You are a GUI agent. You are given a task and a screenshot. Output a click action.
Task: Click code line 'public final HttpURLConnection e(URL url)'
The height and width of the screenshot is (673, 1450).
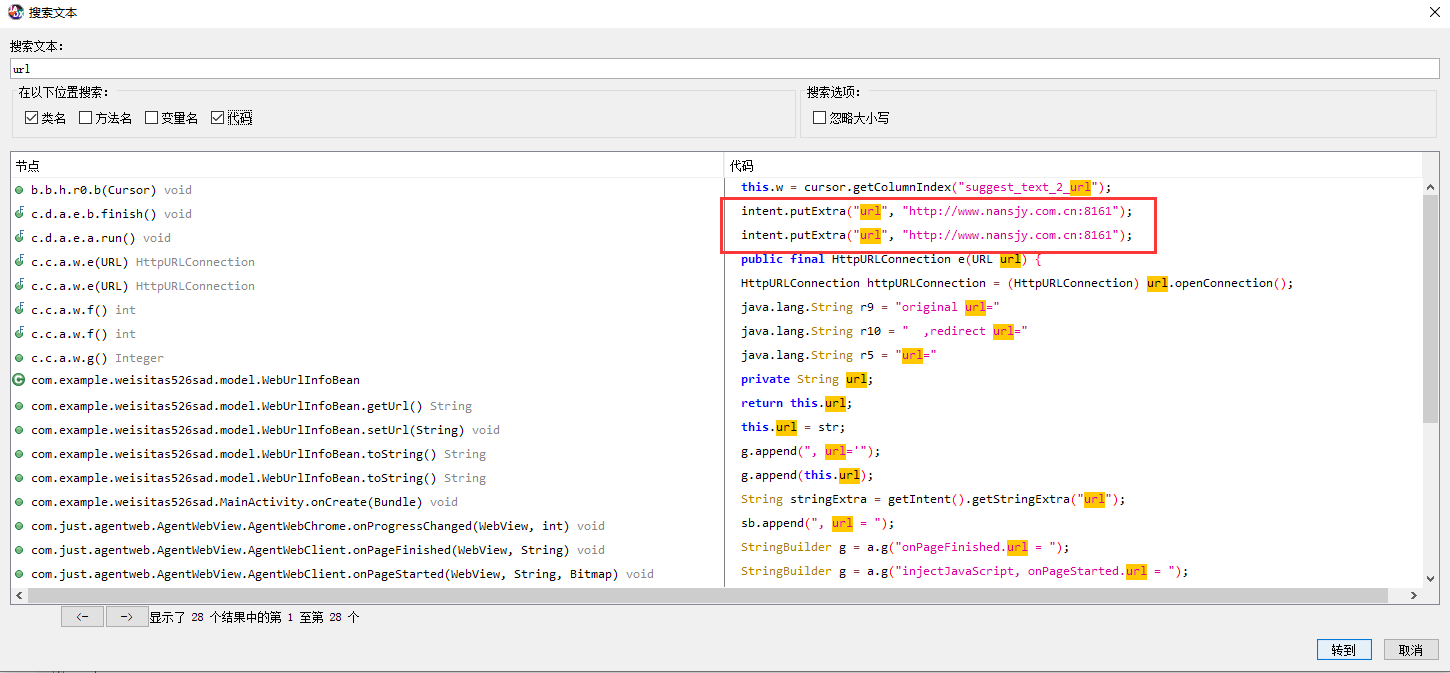(891, 259)
